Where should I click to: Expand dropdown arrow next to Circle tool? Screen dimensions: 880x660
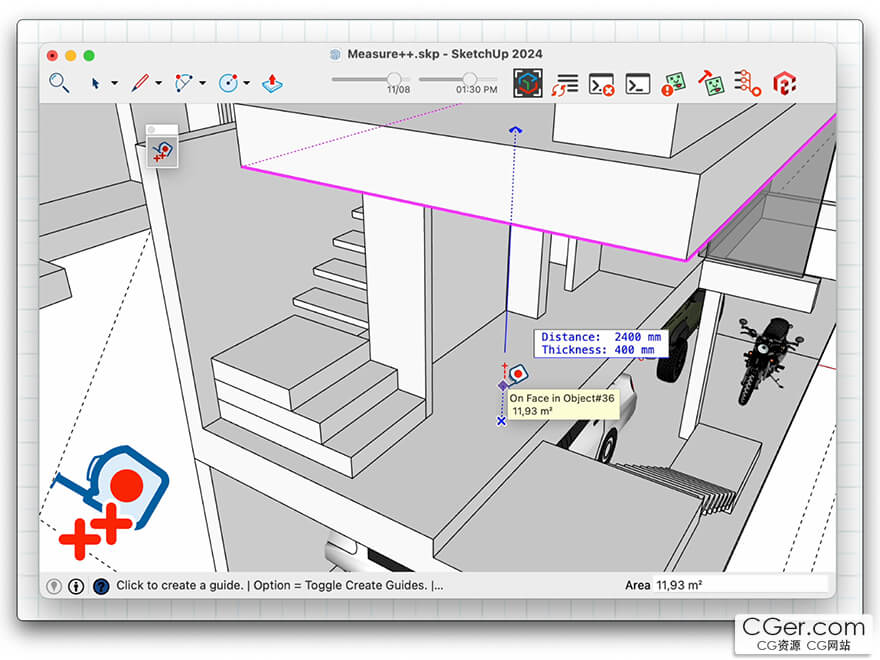point(246,84)
